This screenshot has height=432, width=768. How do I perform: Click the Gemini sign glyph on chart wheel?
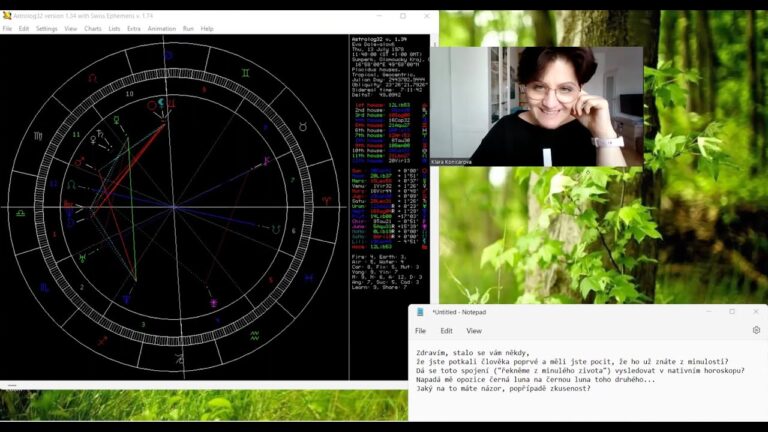(245, 73)
